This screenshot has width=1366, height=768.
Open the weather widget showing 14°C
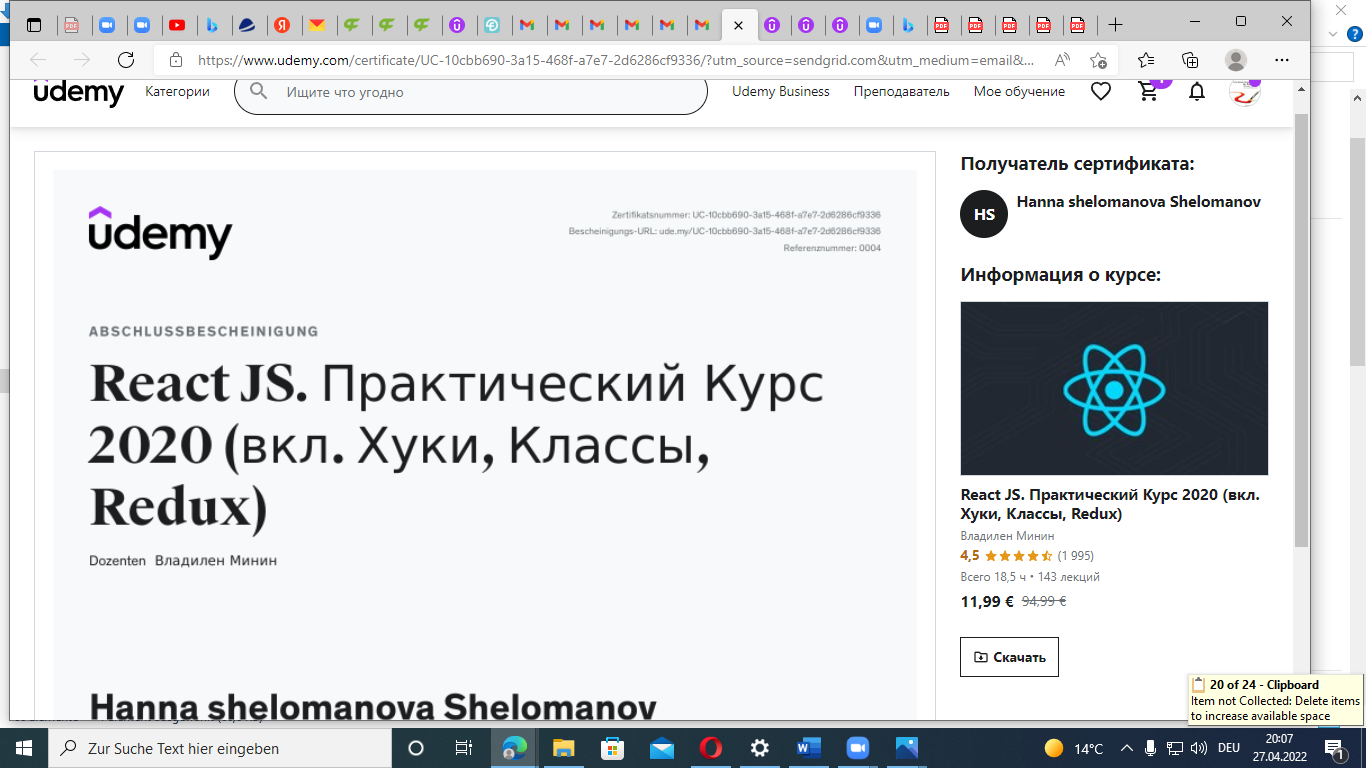pos(1073,748)
